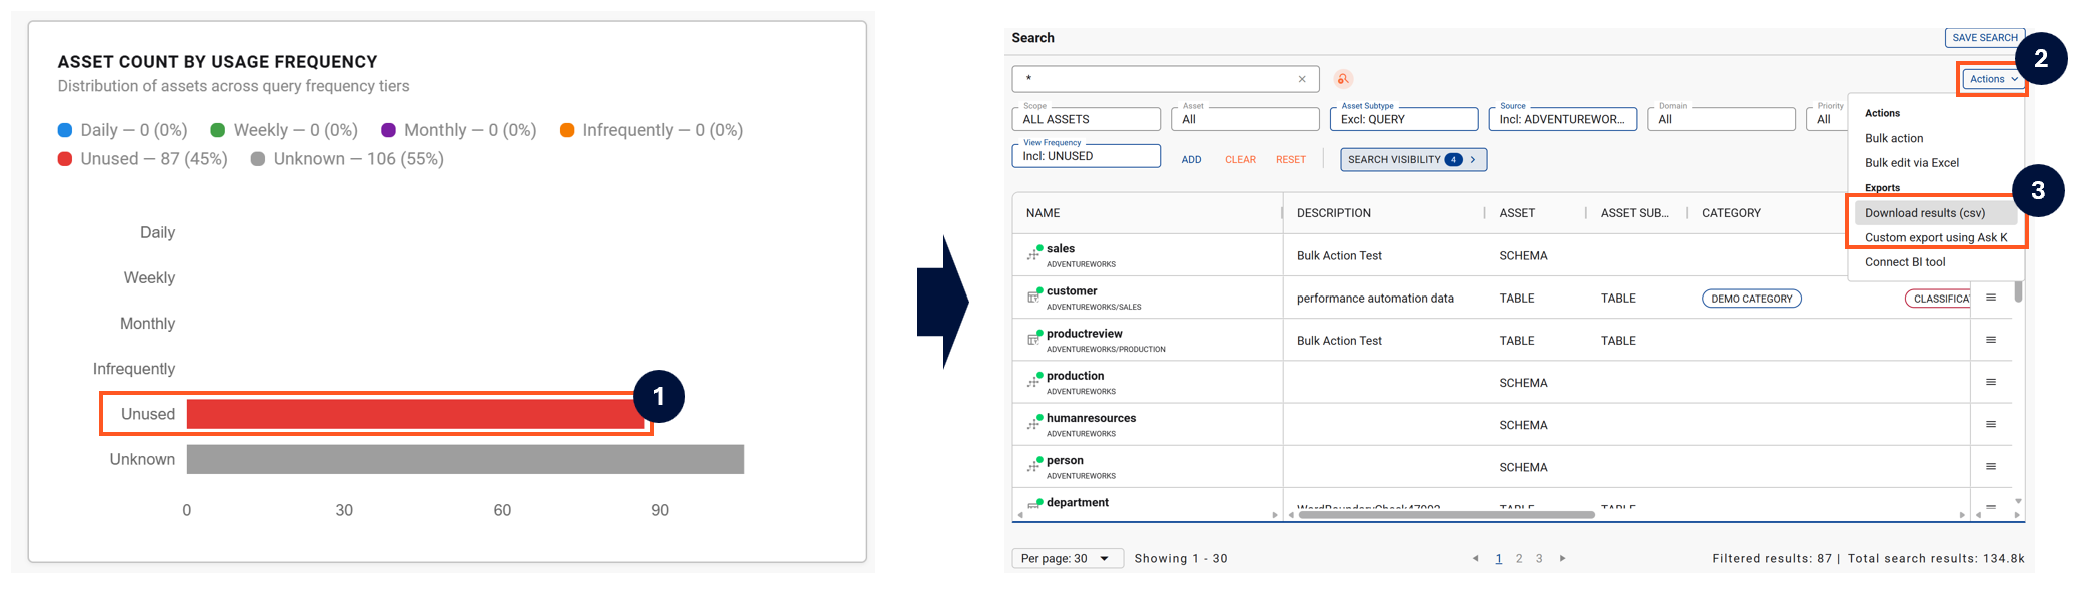The width and height of the screenshot is (2074, 590).
Task: Select Download results (csv)
Action: pos(1934,213)
